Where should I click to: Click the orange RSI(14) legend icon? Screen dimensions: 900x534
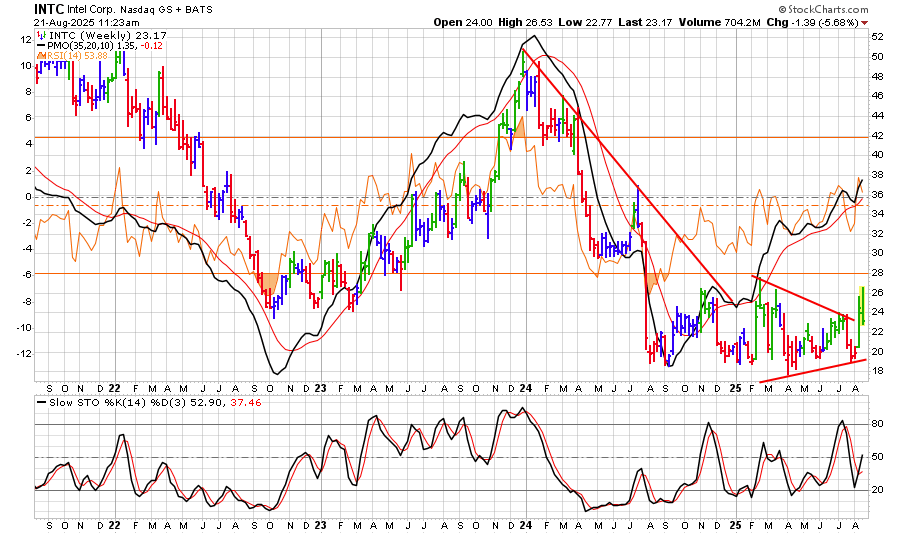click(x=41, y=56)
